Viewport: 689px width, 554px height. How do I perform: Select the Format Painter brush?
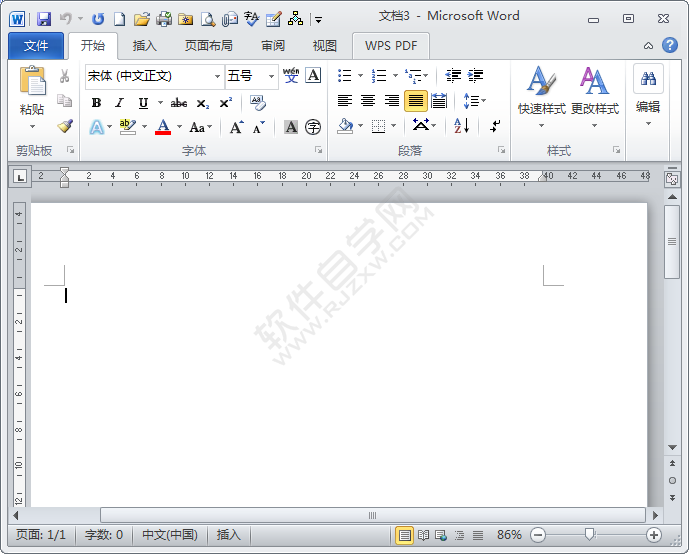65,126
